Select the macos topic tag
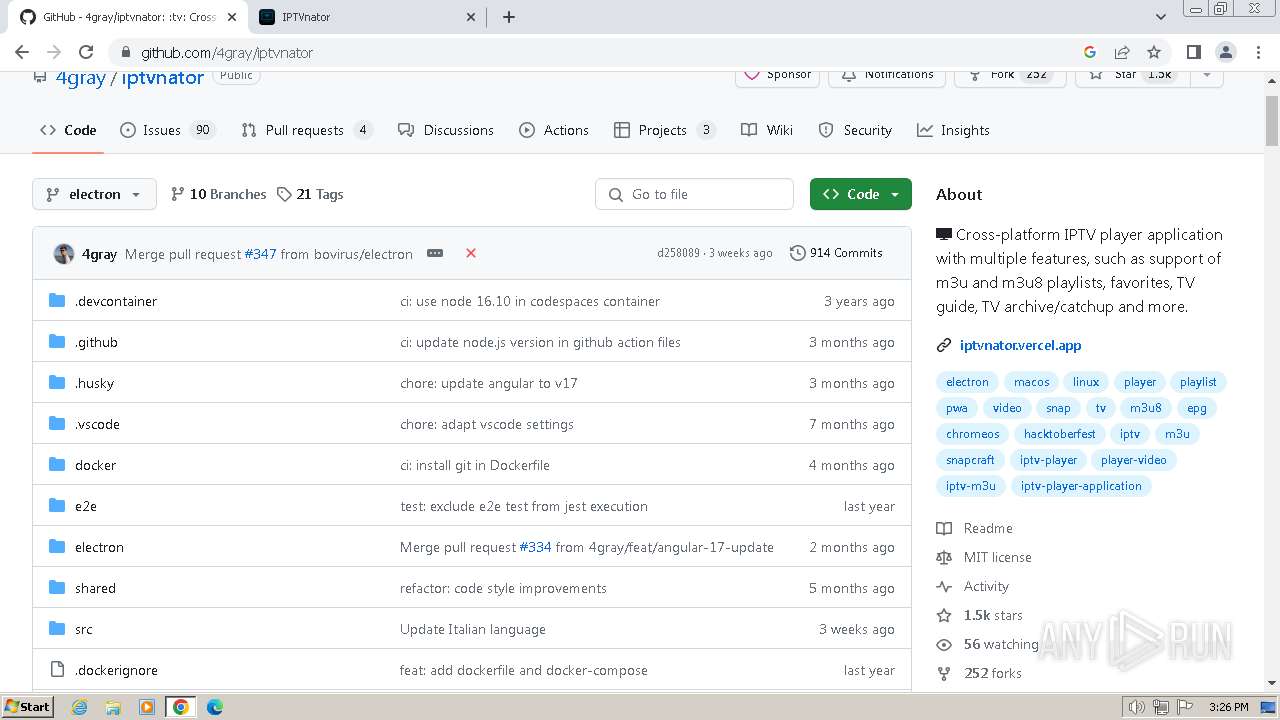1280x720 pixels. [x=1031, y=382]
